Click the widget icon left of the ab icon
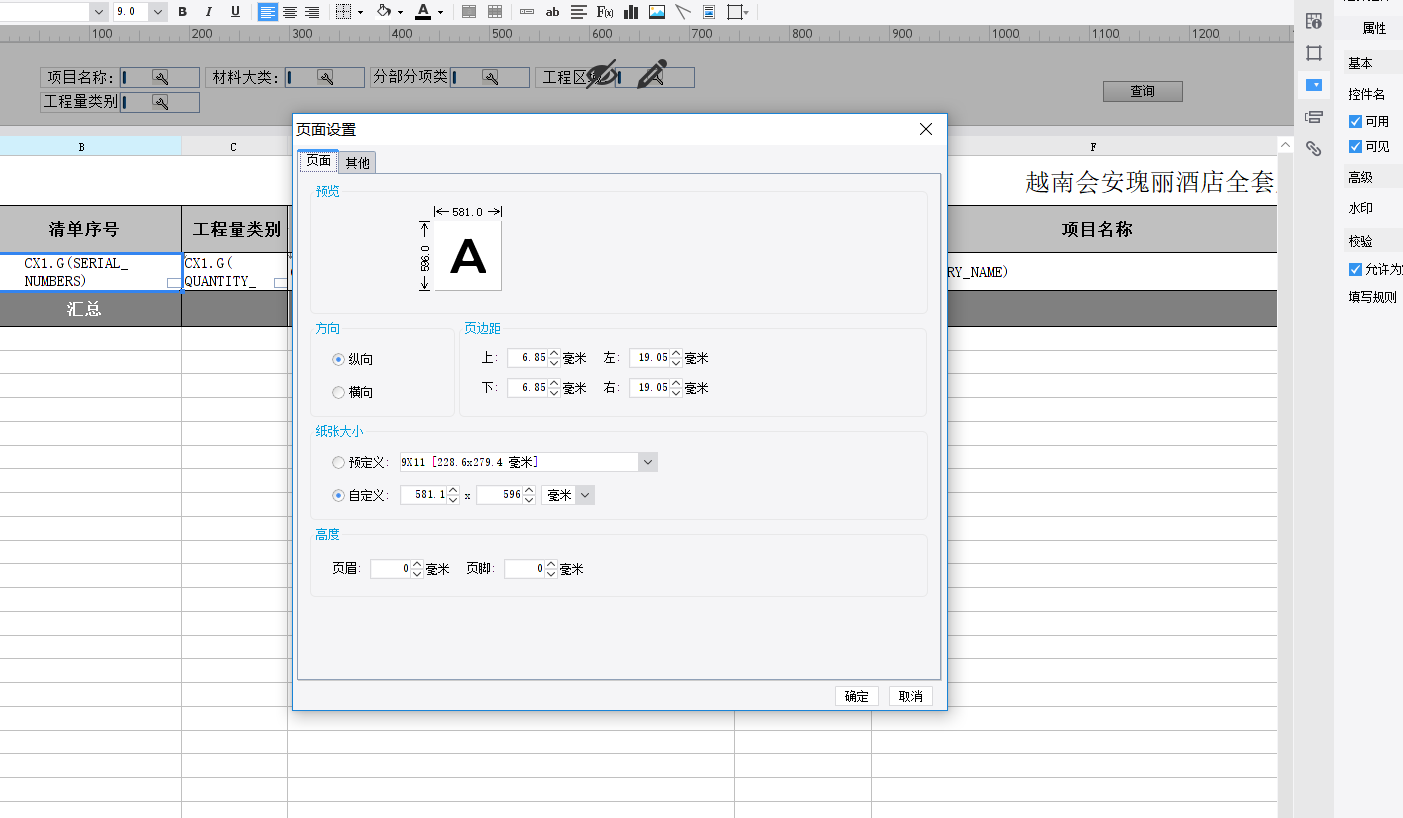 pyautogui.click(x=527, y=12)
